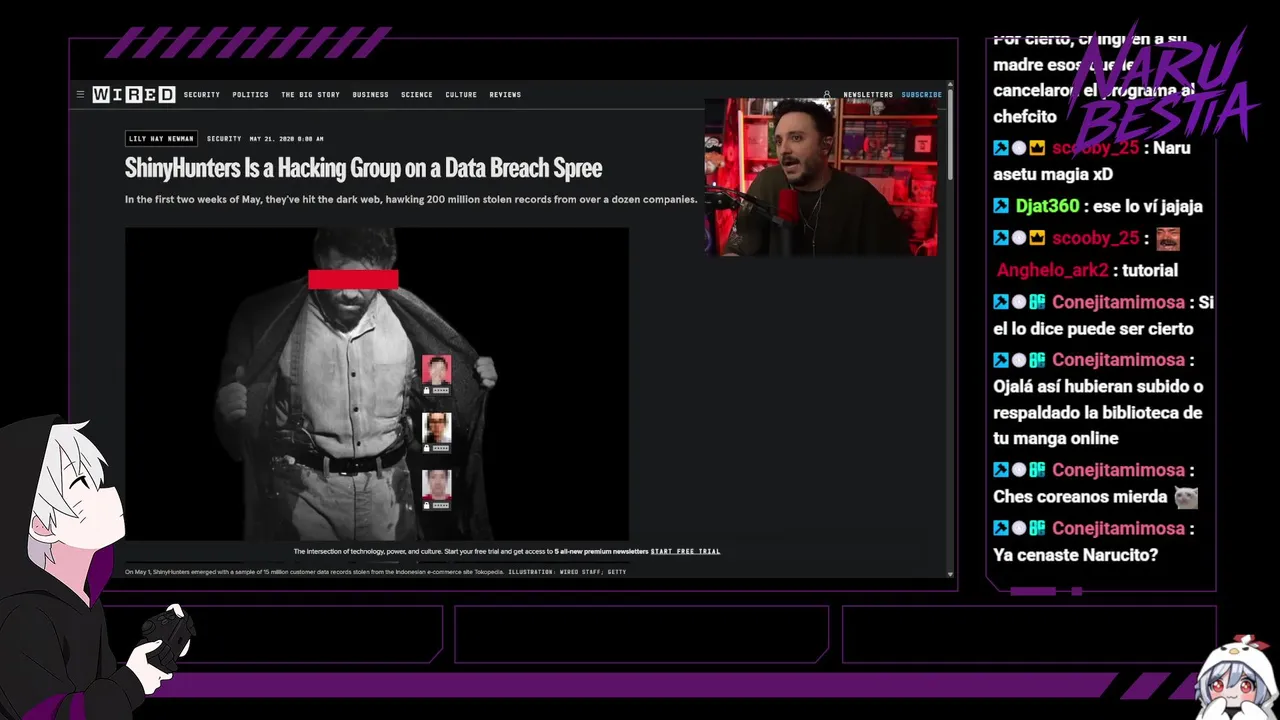Open the Reviews section
Image resolution: width=1280 pixels, height=720 pixels.
[x=505, y=95]
